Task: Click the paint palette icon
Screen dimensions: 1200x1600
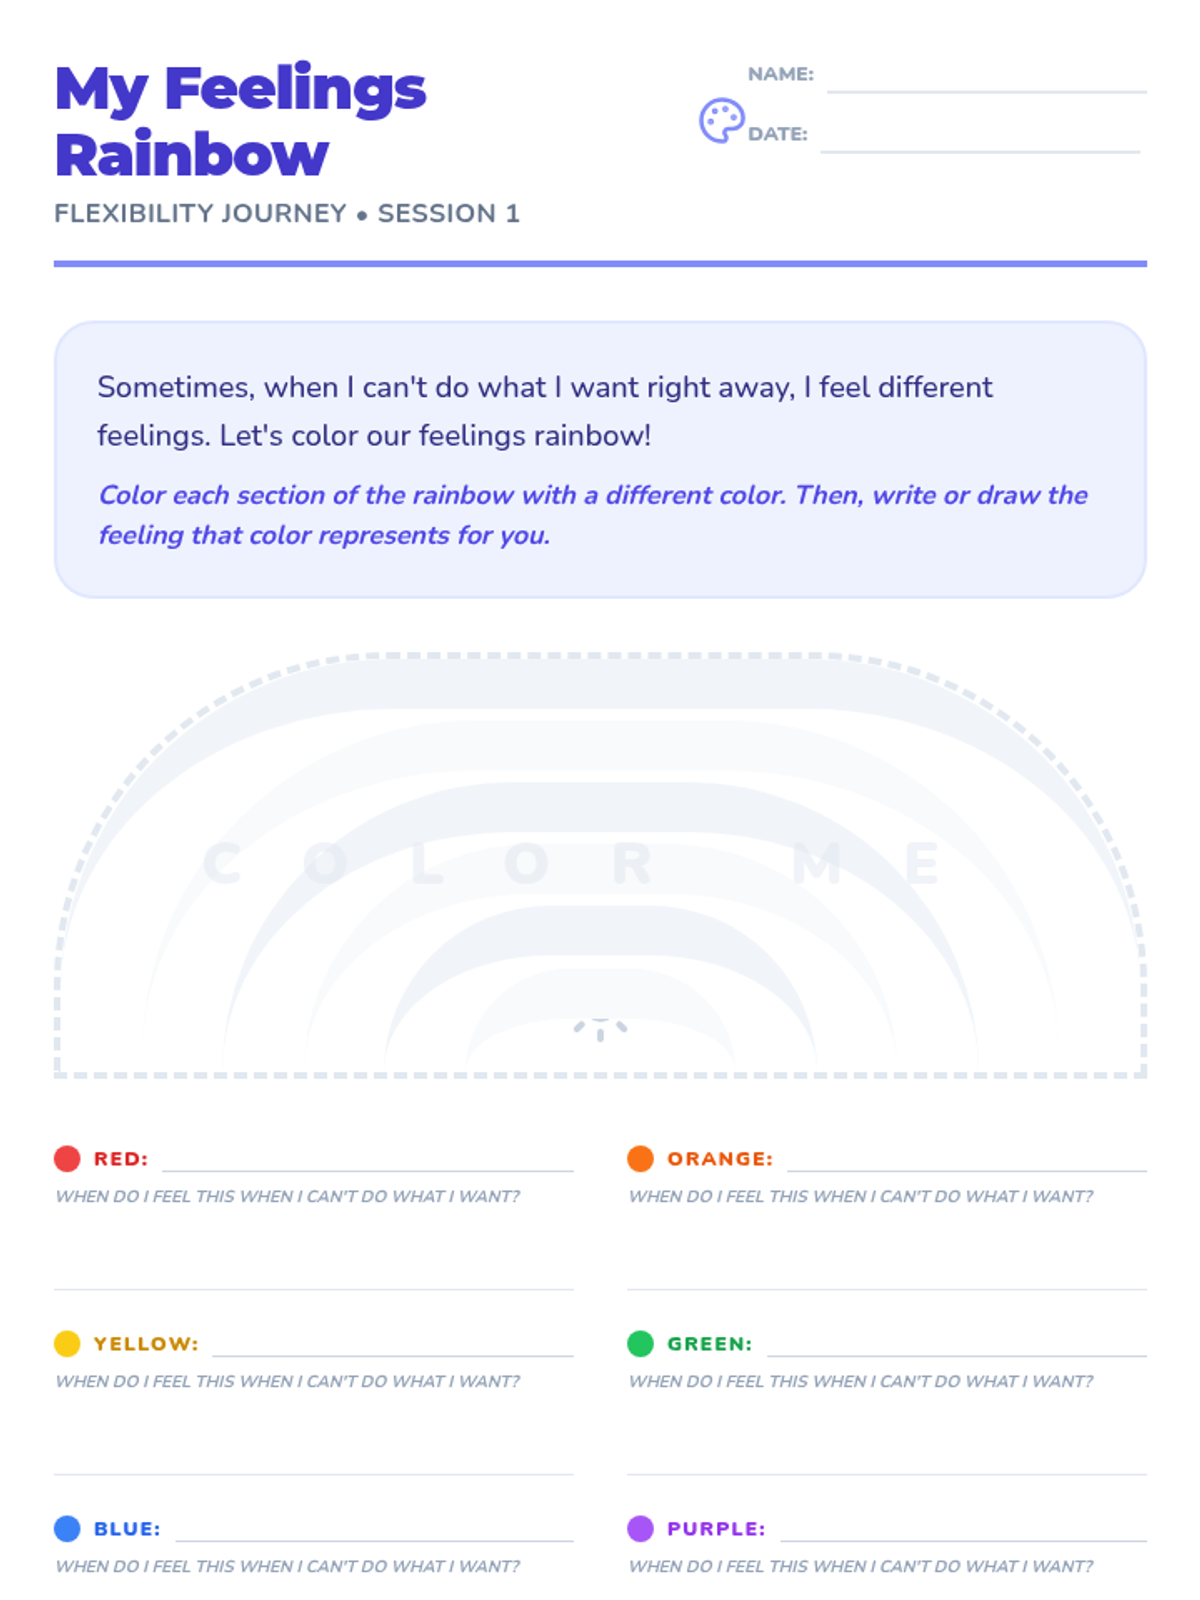Action: click(x=721, y=121)
